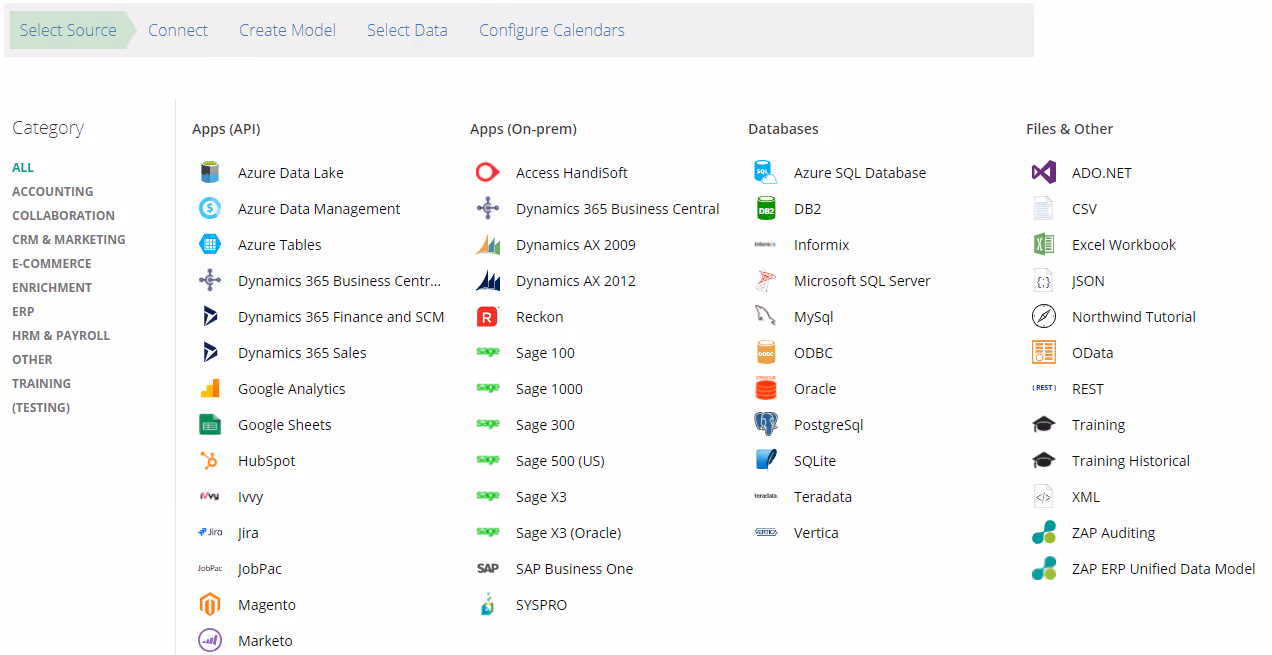Open the Configure Calendars step

coord(551,30)
